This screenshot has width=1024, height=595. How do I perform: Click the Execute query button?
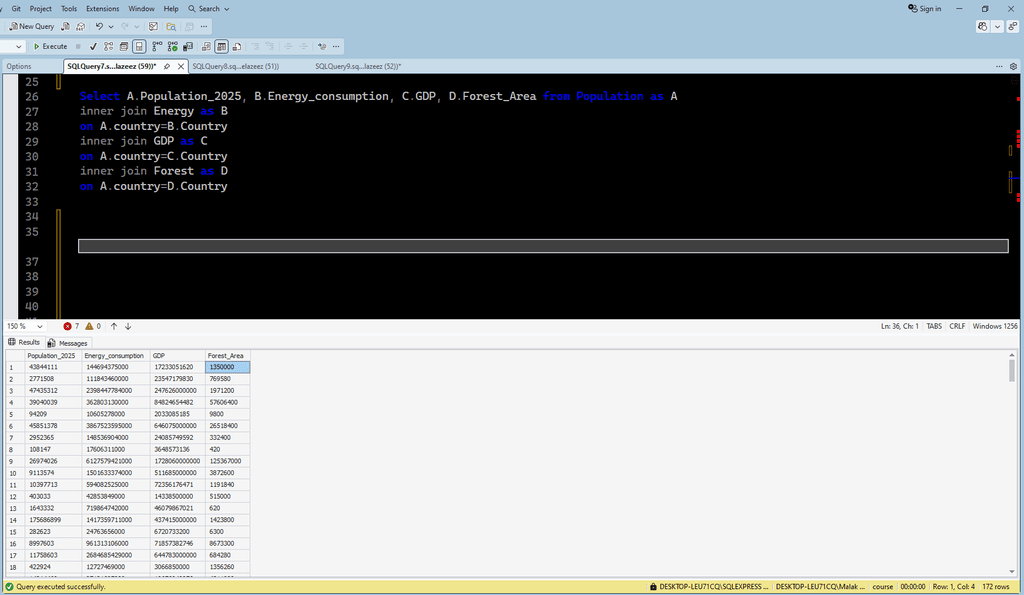51,46
